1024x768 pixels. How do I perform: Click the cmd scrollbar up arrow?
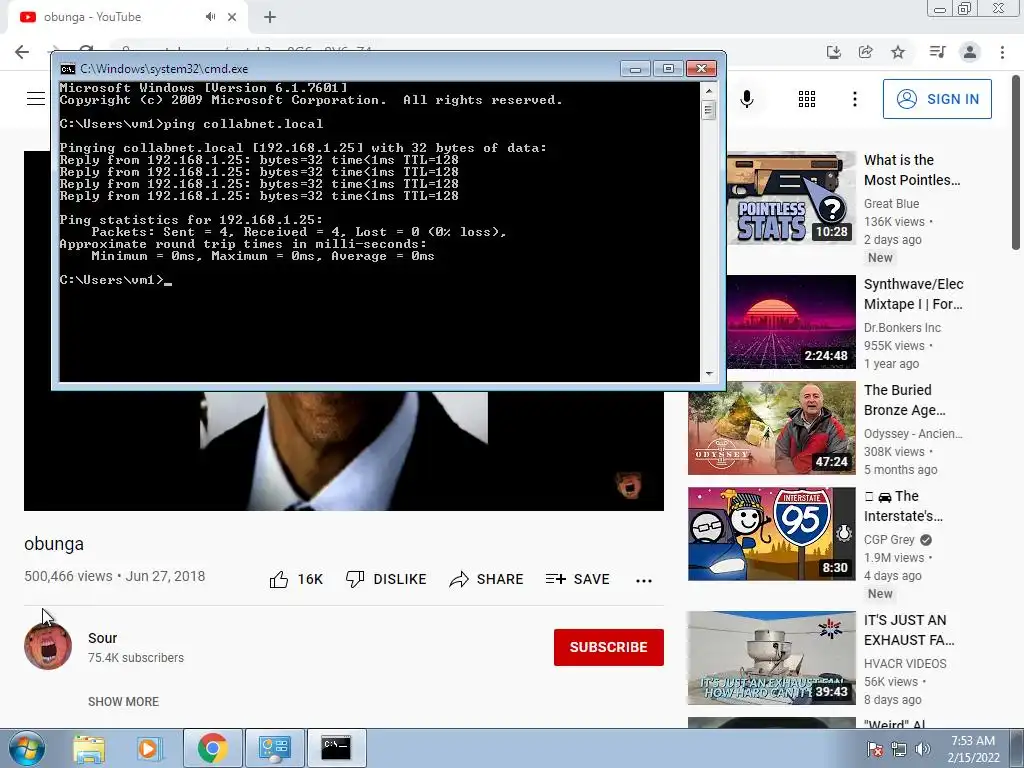point(709,90)
